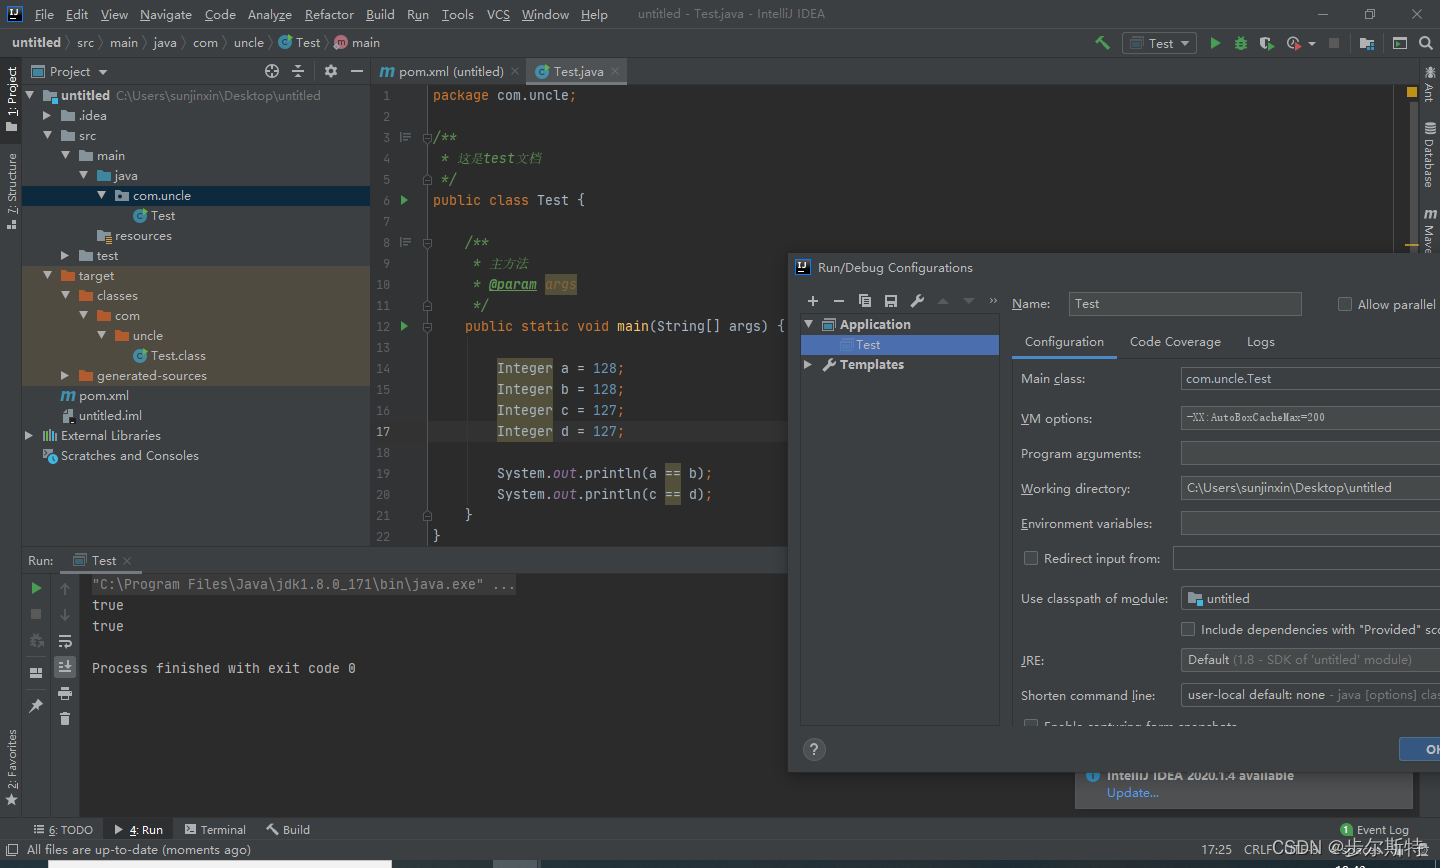The width and height of the screenshot is (1440, 868).
Task: Remove configuration with minus icon
Action: pos(839,301)
